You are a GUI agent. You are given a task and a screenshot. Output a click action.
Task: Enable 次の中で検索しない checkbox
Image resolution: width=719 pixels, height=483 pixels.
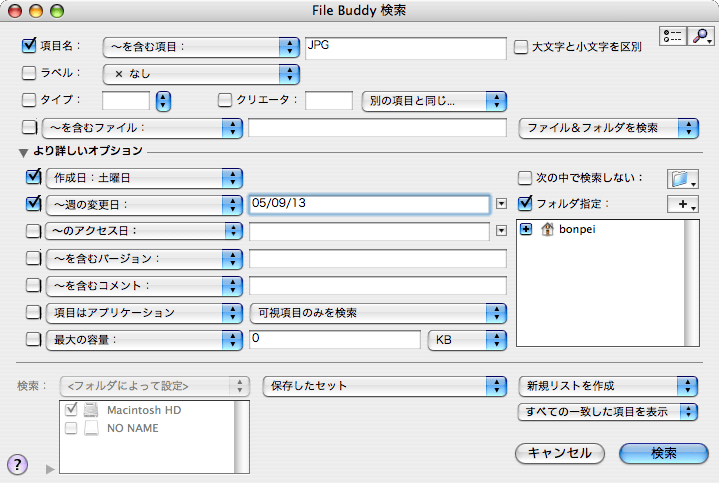525,178
